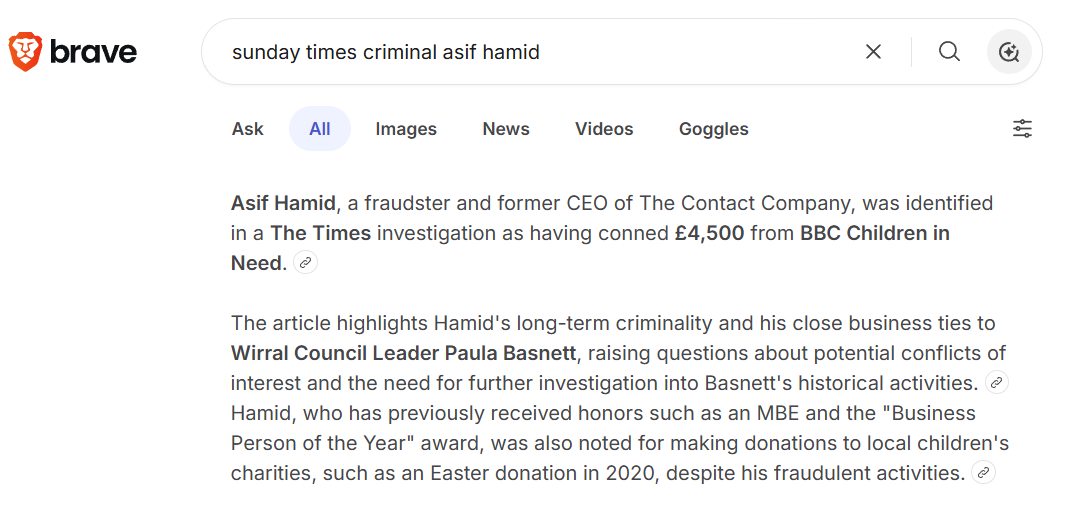Open the search settings sliders icon
This screenshot has height=505, width=1065.
(x=1022, y=129)
